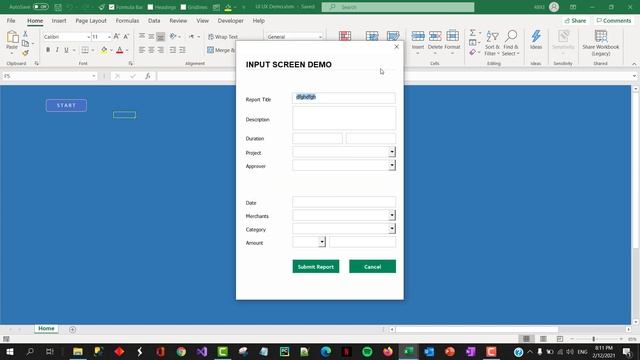Open Chrome from the taskbar
The width and height of the screenshot is (640, 360).
[181, 351]
